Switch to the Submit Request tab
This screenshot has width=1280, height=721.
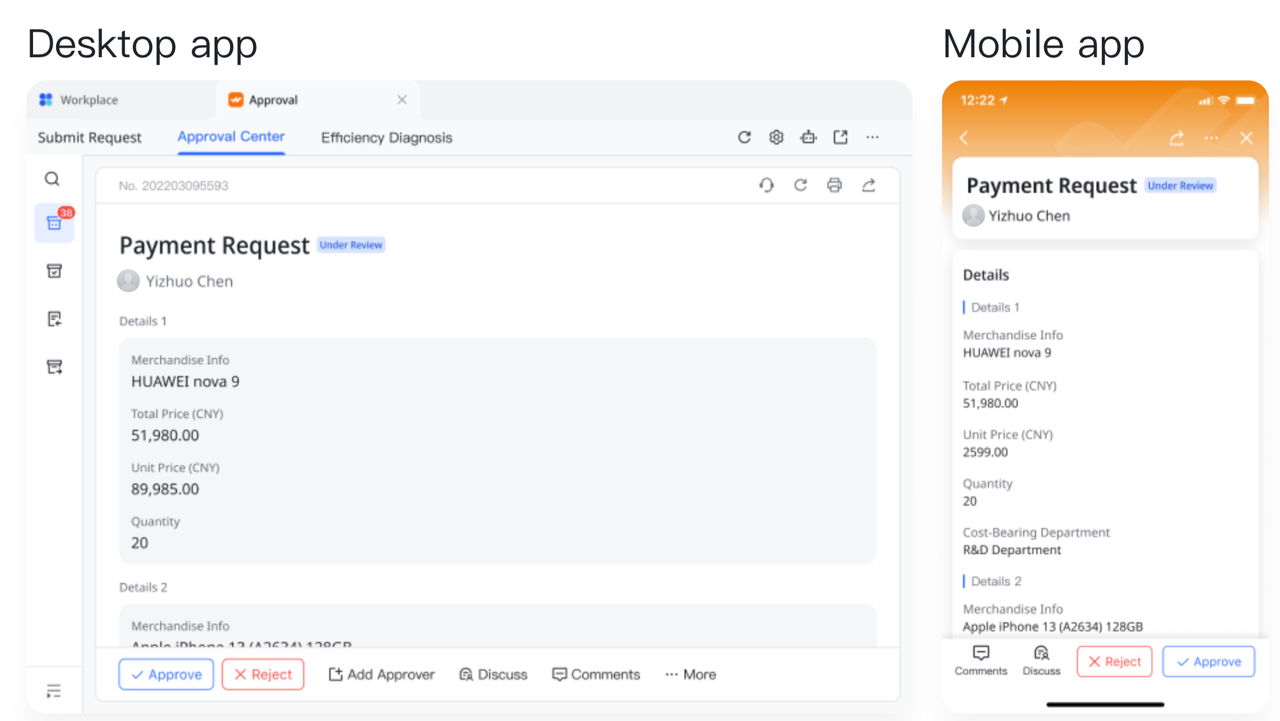pyautogui.click(x=89, y=138)
